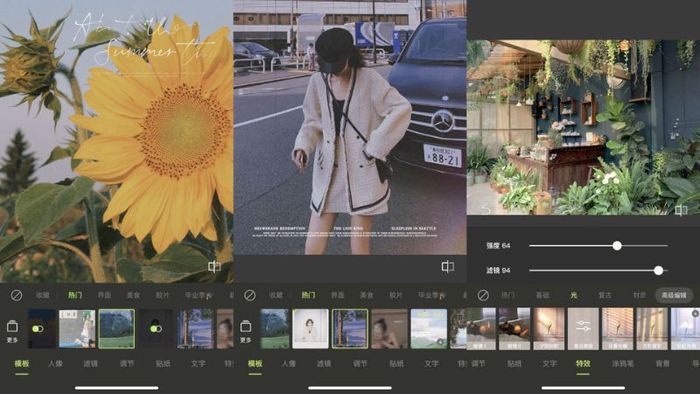Switch to 基础 effects category on plant café screen
This screenshot has width=700, height=394.
pos(542,295)
